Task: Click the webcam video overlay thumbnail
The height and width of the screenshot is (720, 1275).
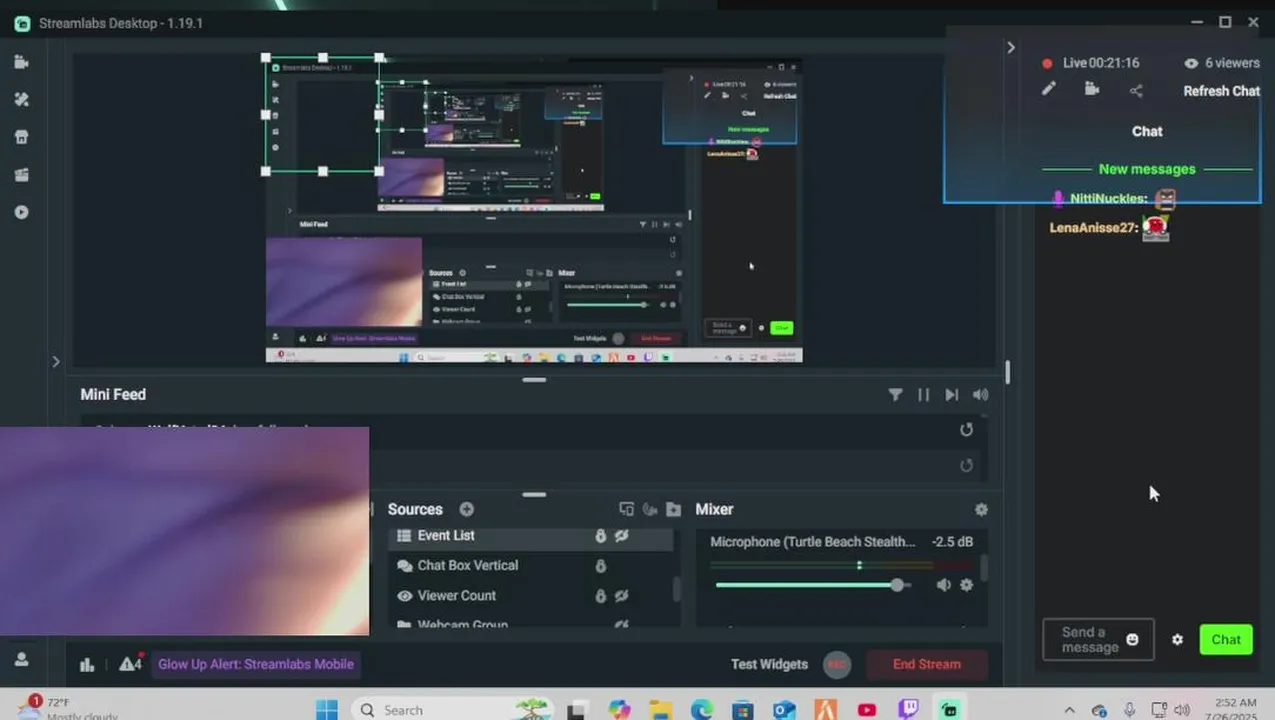Action: click(x=184, y=531)
